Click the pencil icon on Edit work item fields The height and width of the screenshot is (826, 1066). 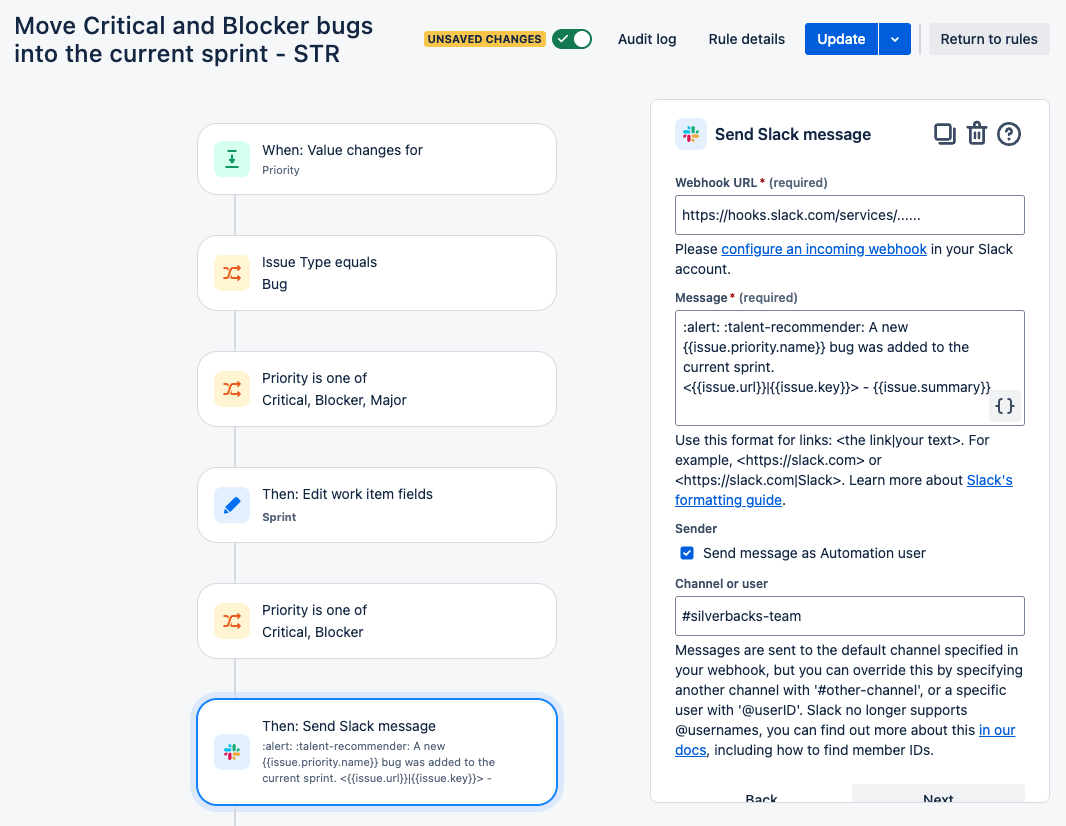point(232,505)
